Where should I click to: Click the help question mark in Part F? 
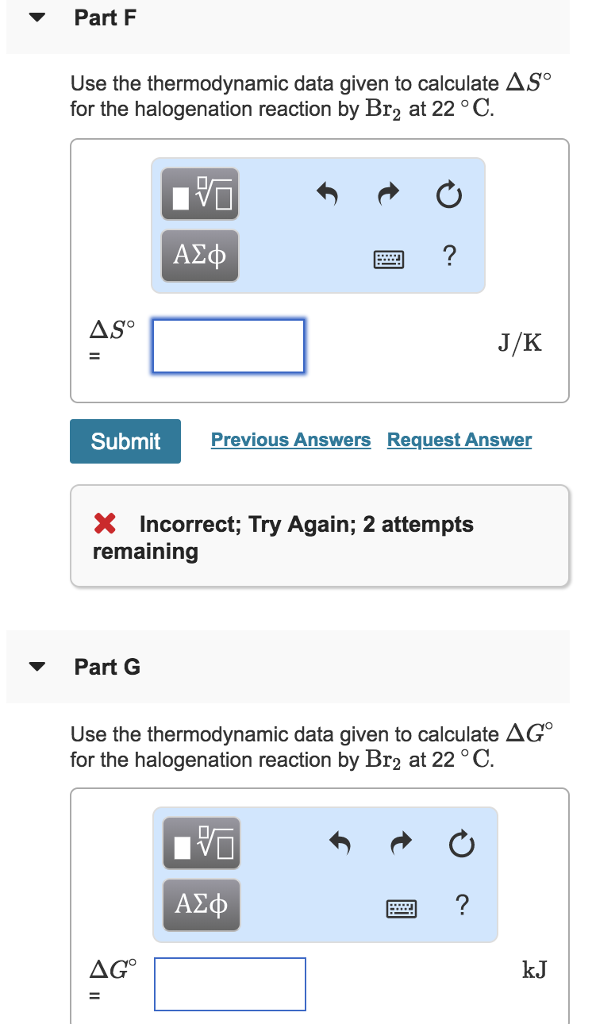tap(449, 257)
